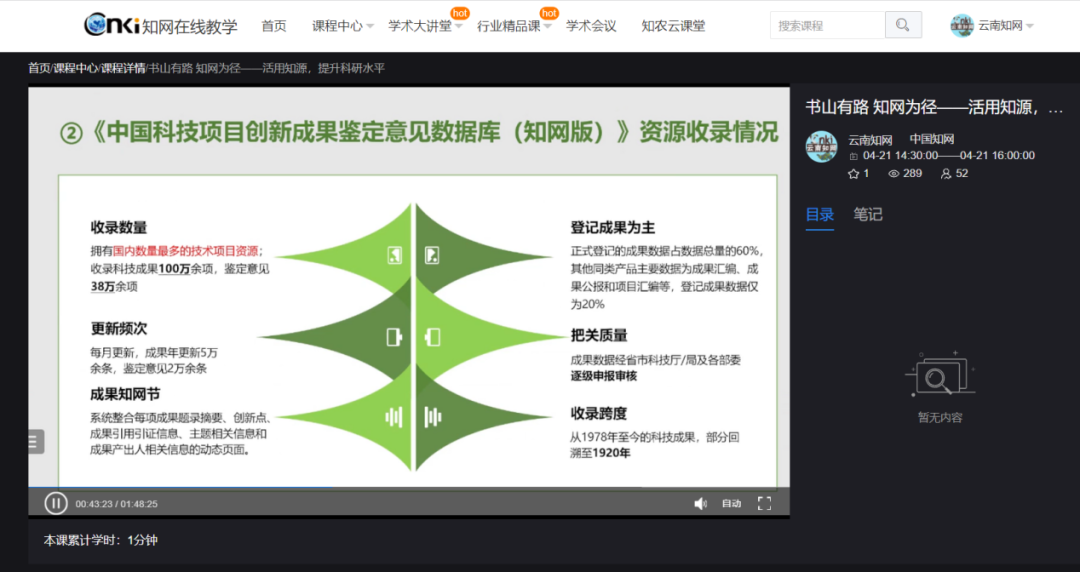Screen dimensions: 1080x572
Task: Click the empty-content magnifier illustration
Action: (939, 375)
